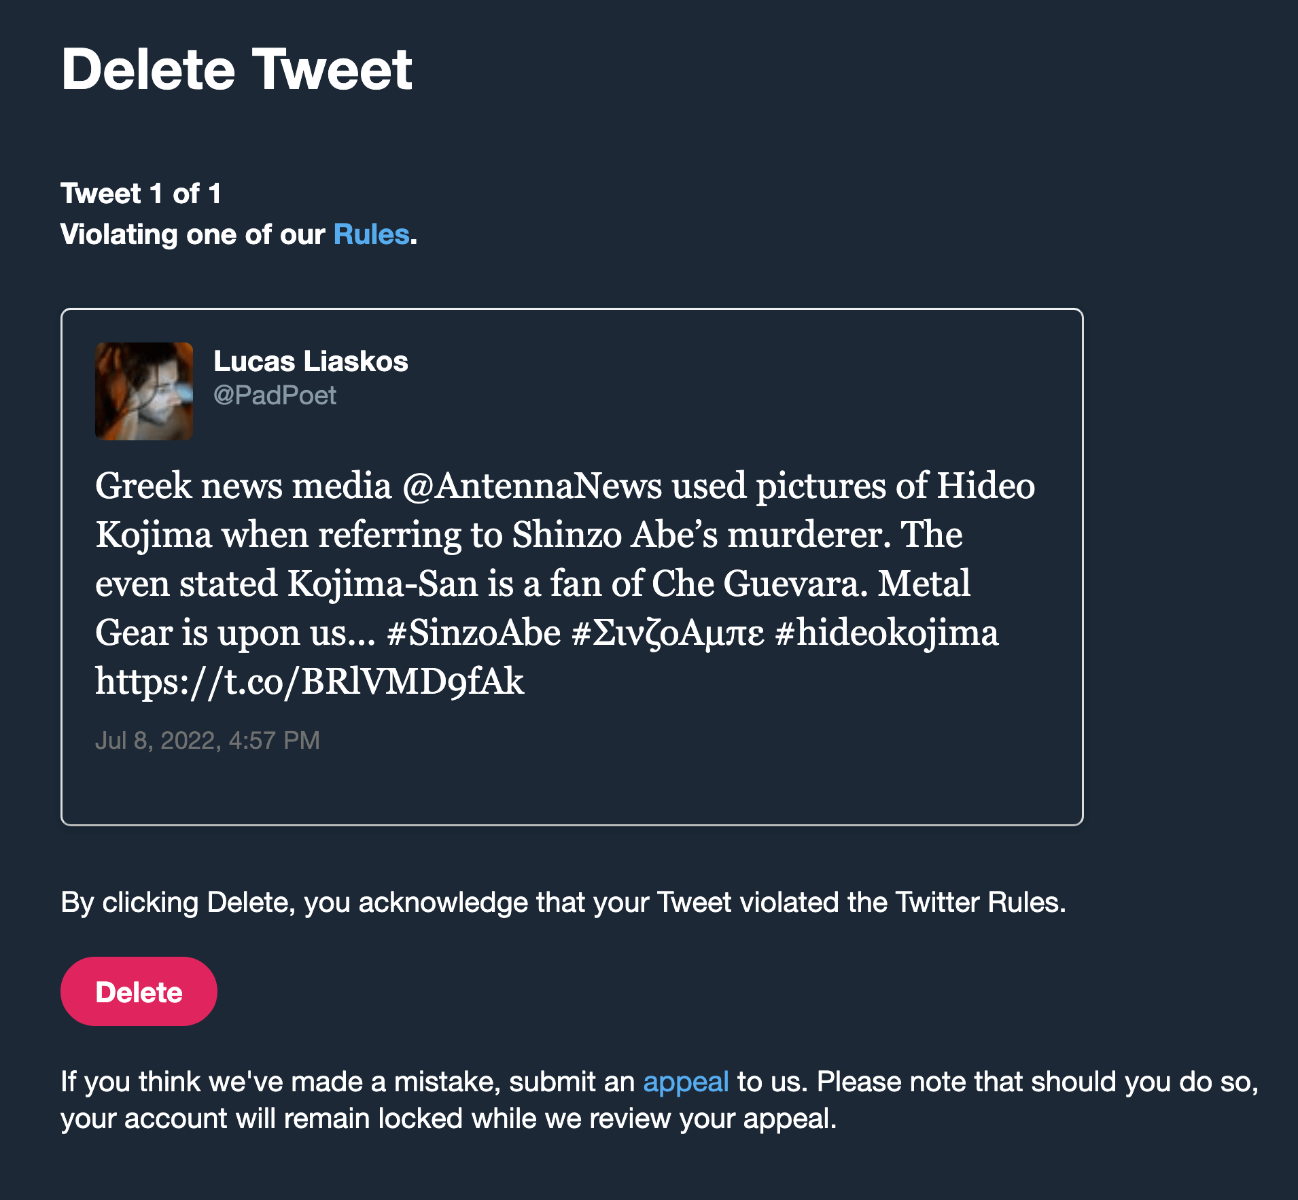This screenshot has width=1298, height=1200.
Task: Click the Jul 8, 2022 timestamp
Action: click(208, 741)
